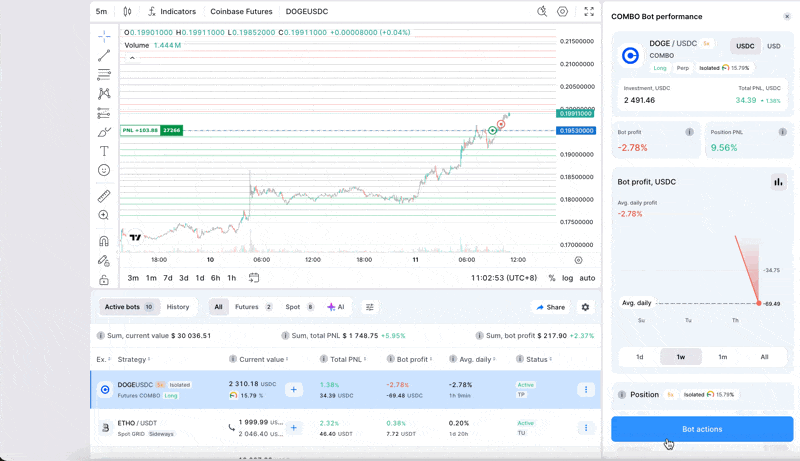Click the plus button on ETHO row
This screenshot has height=461, width=800.
pos(293,428)
